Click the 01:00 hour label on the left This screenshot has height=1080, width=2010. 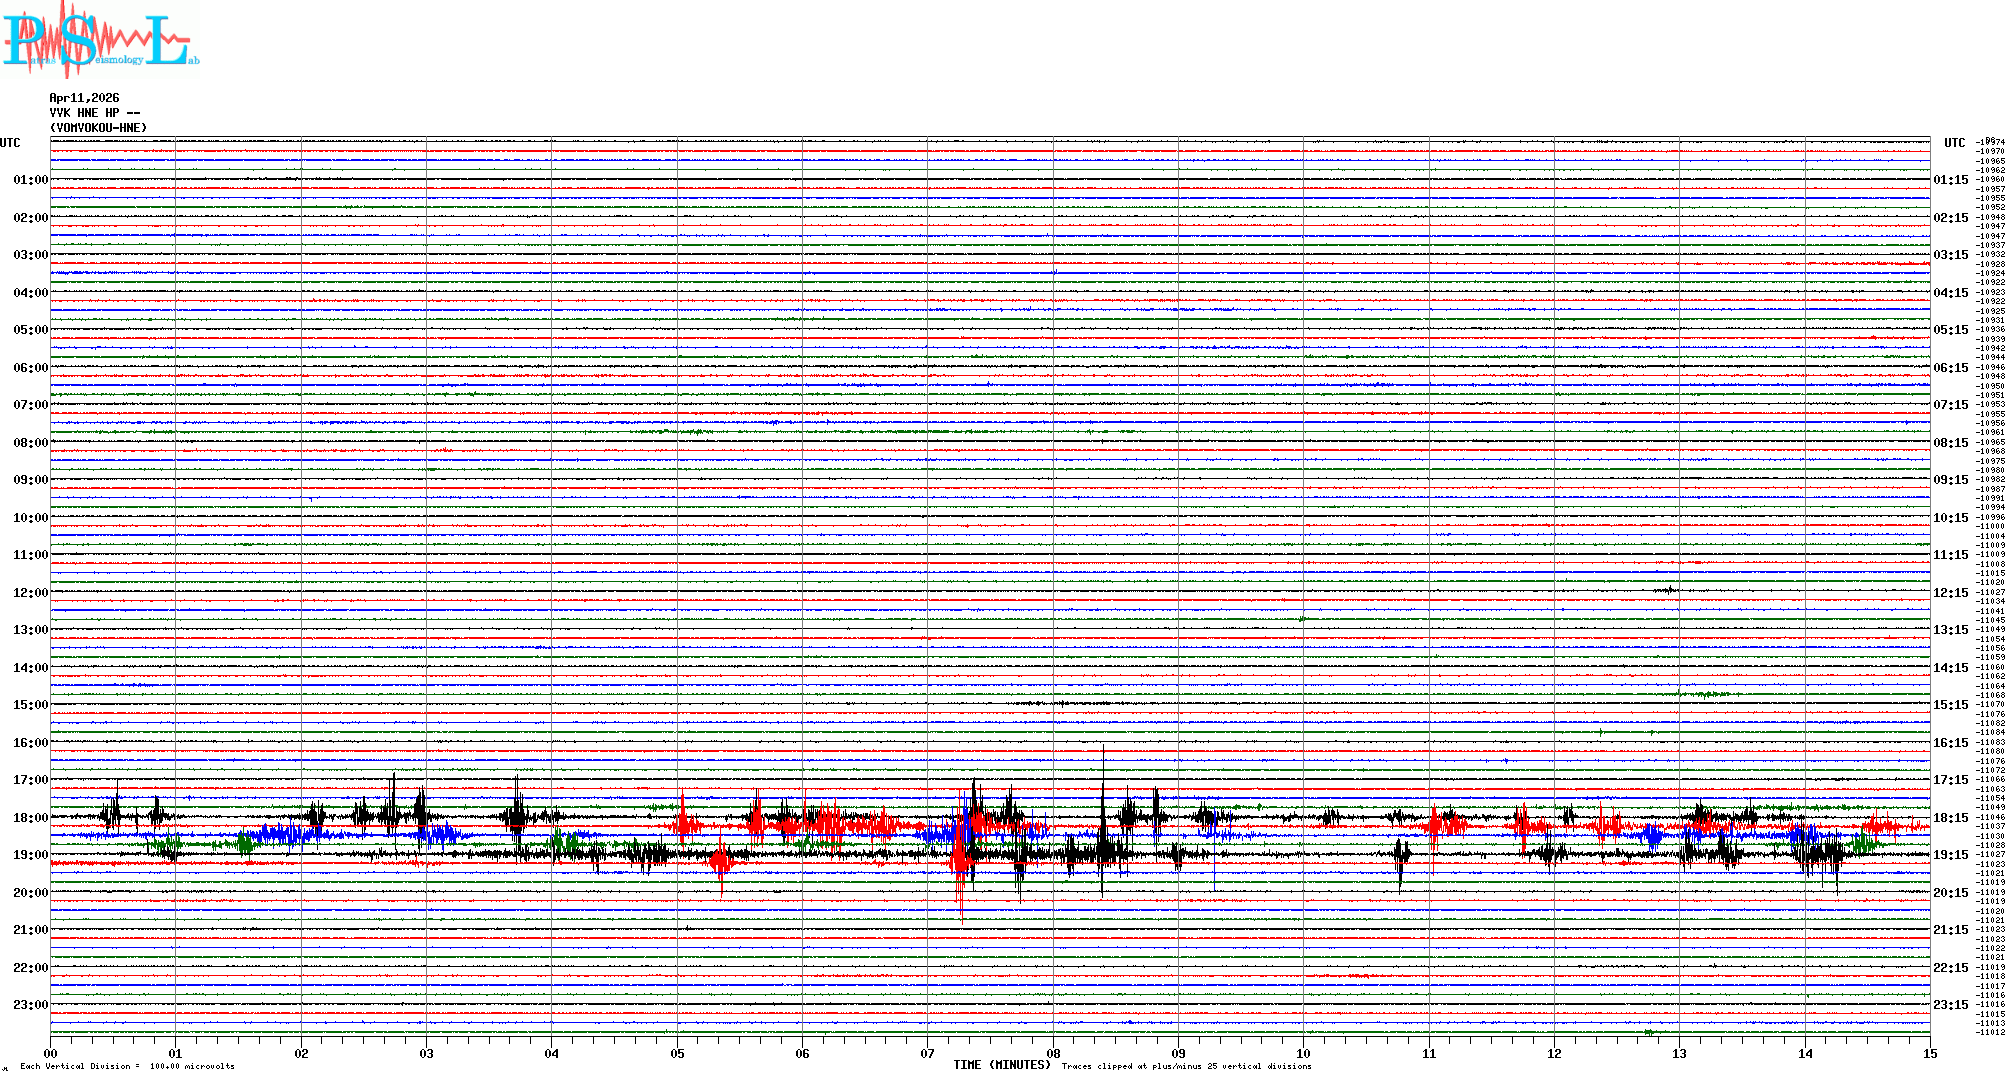click(x=30, y=180)
